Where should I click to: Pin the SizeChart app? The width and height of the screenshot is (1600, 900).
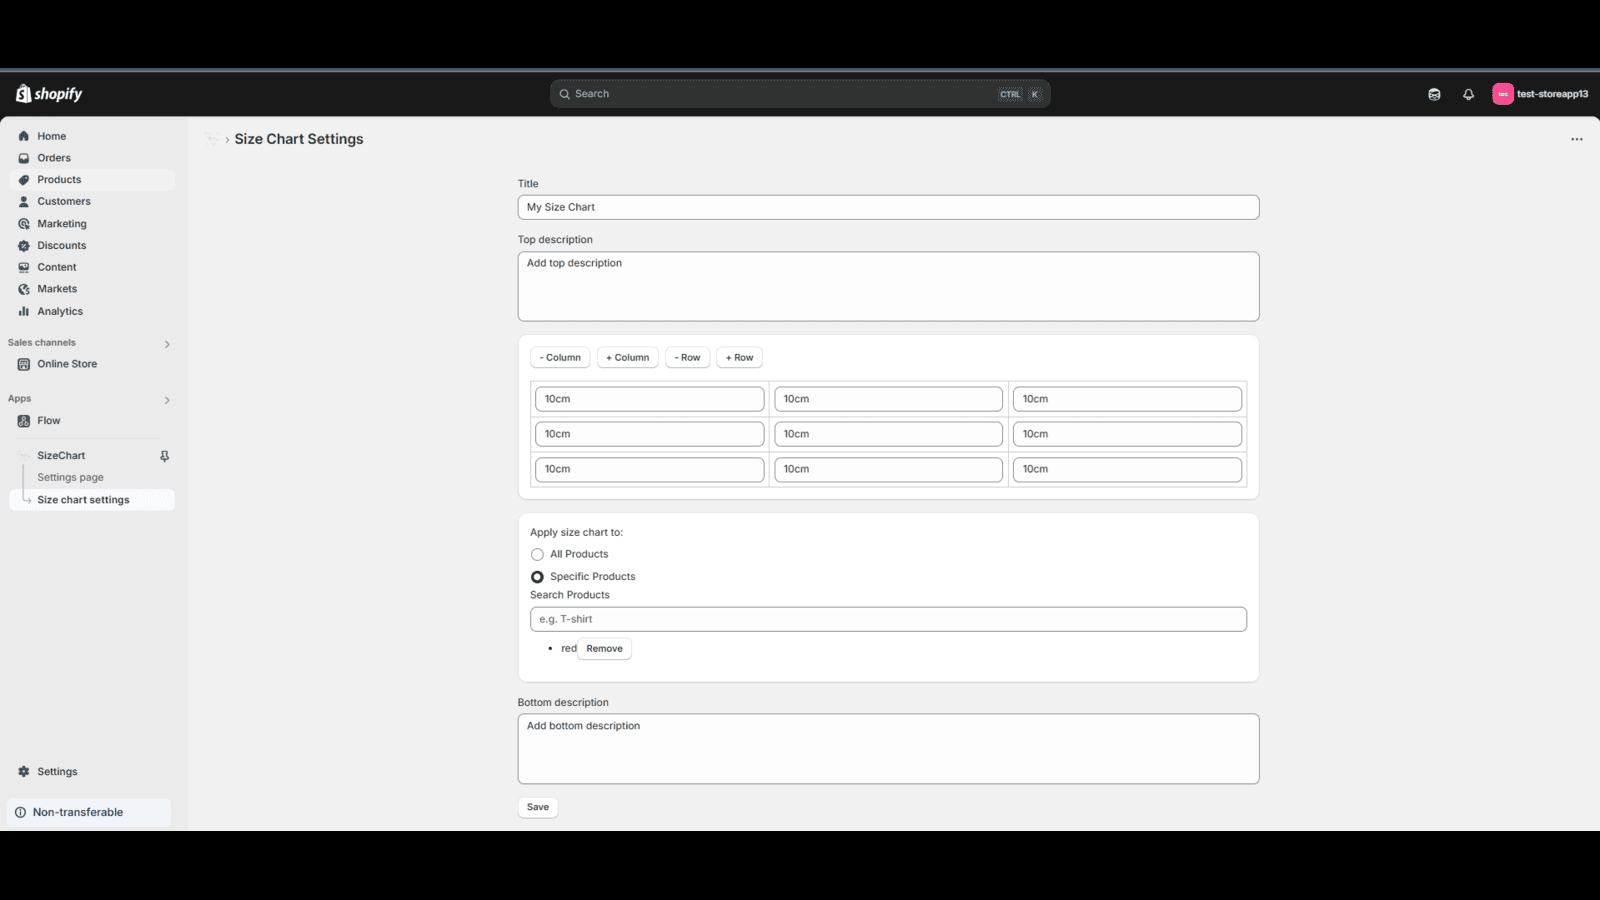tap(163, 455)
